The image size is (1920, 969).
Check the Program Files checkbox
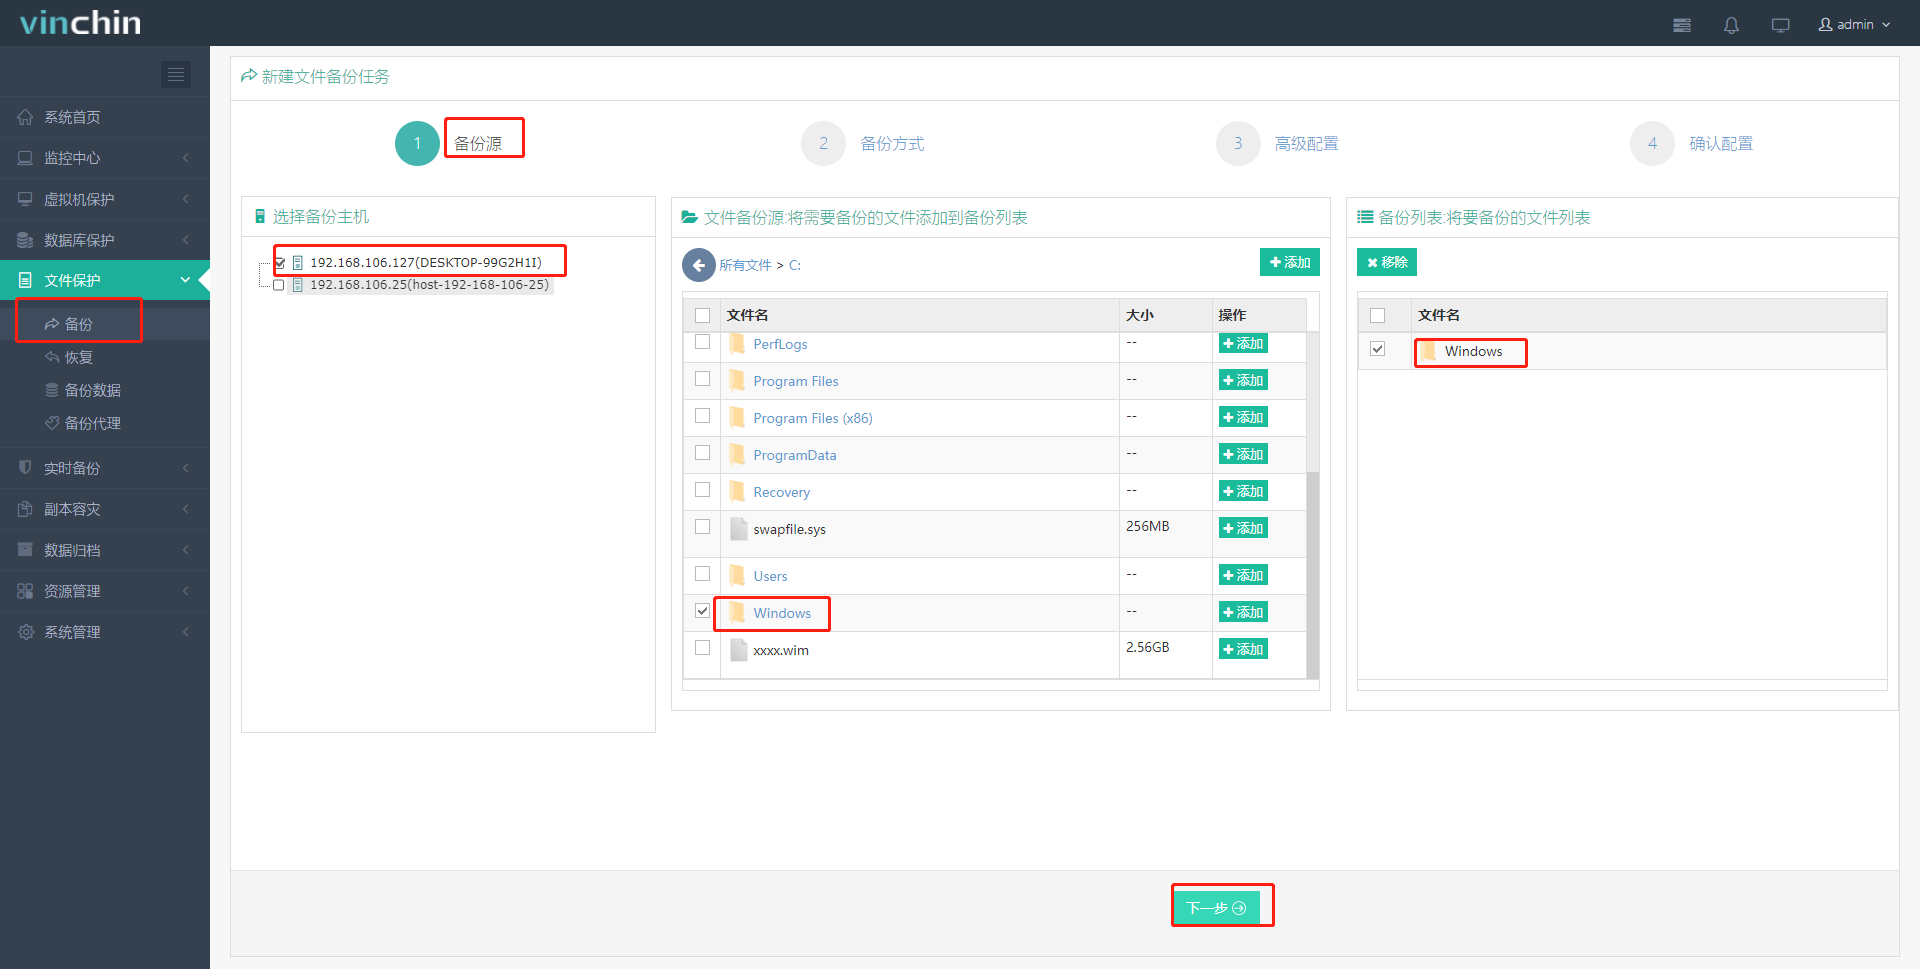[702, 379]
